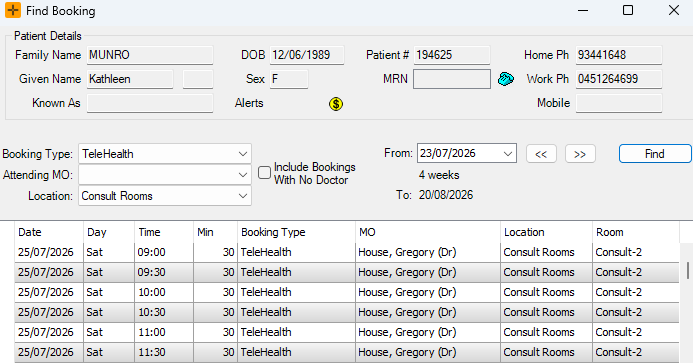Click the Family Name field
The image size is (693, 363).
click(x=150, y=55)
